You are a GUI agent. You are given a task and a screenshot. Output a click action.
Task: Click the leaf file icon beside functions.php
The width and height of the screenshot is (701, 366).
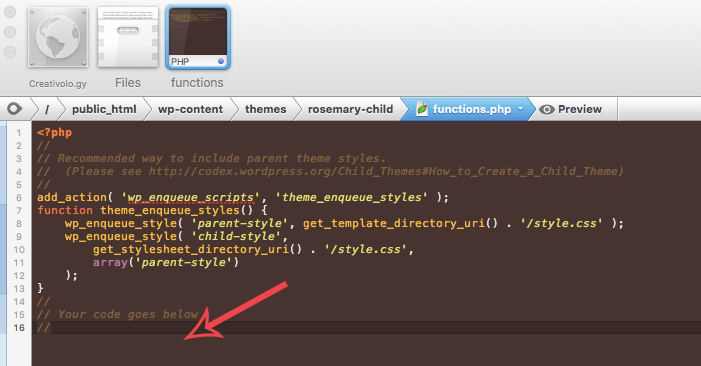click(422, 109)
